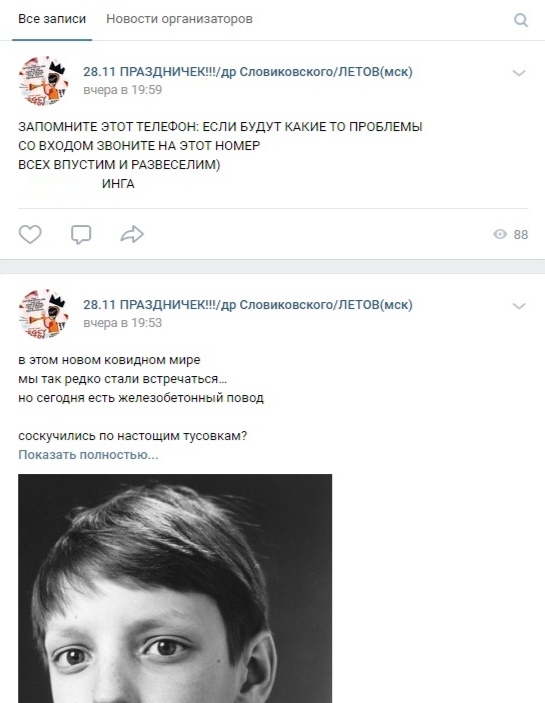This screenshot has height=703, width=545.
Task: Open the wall search magnifier icon
Action: click(x=520, y=20)
